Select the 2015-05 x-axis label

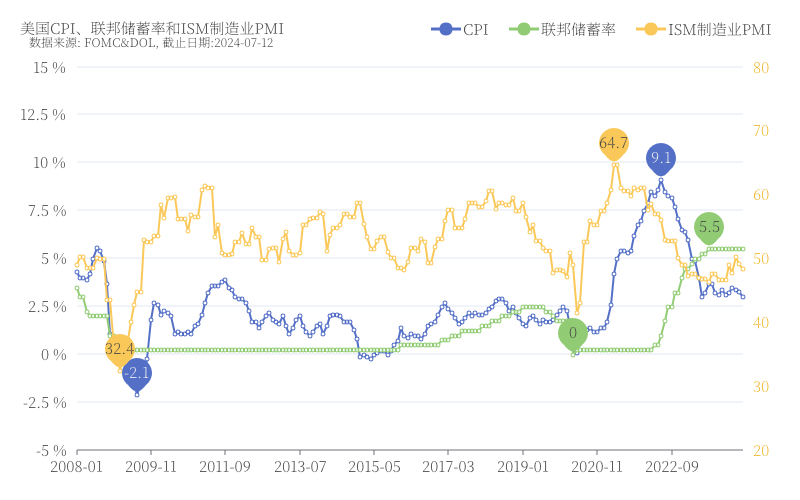pos(374,466)
